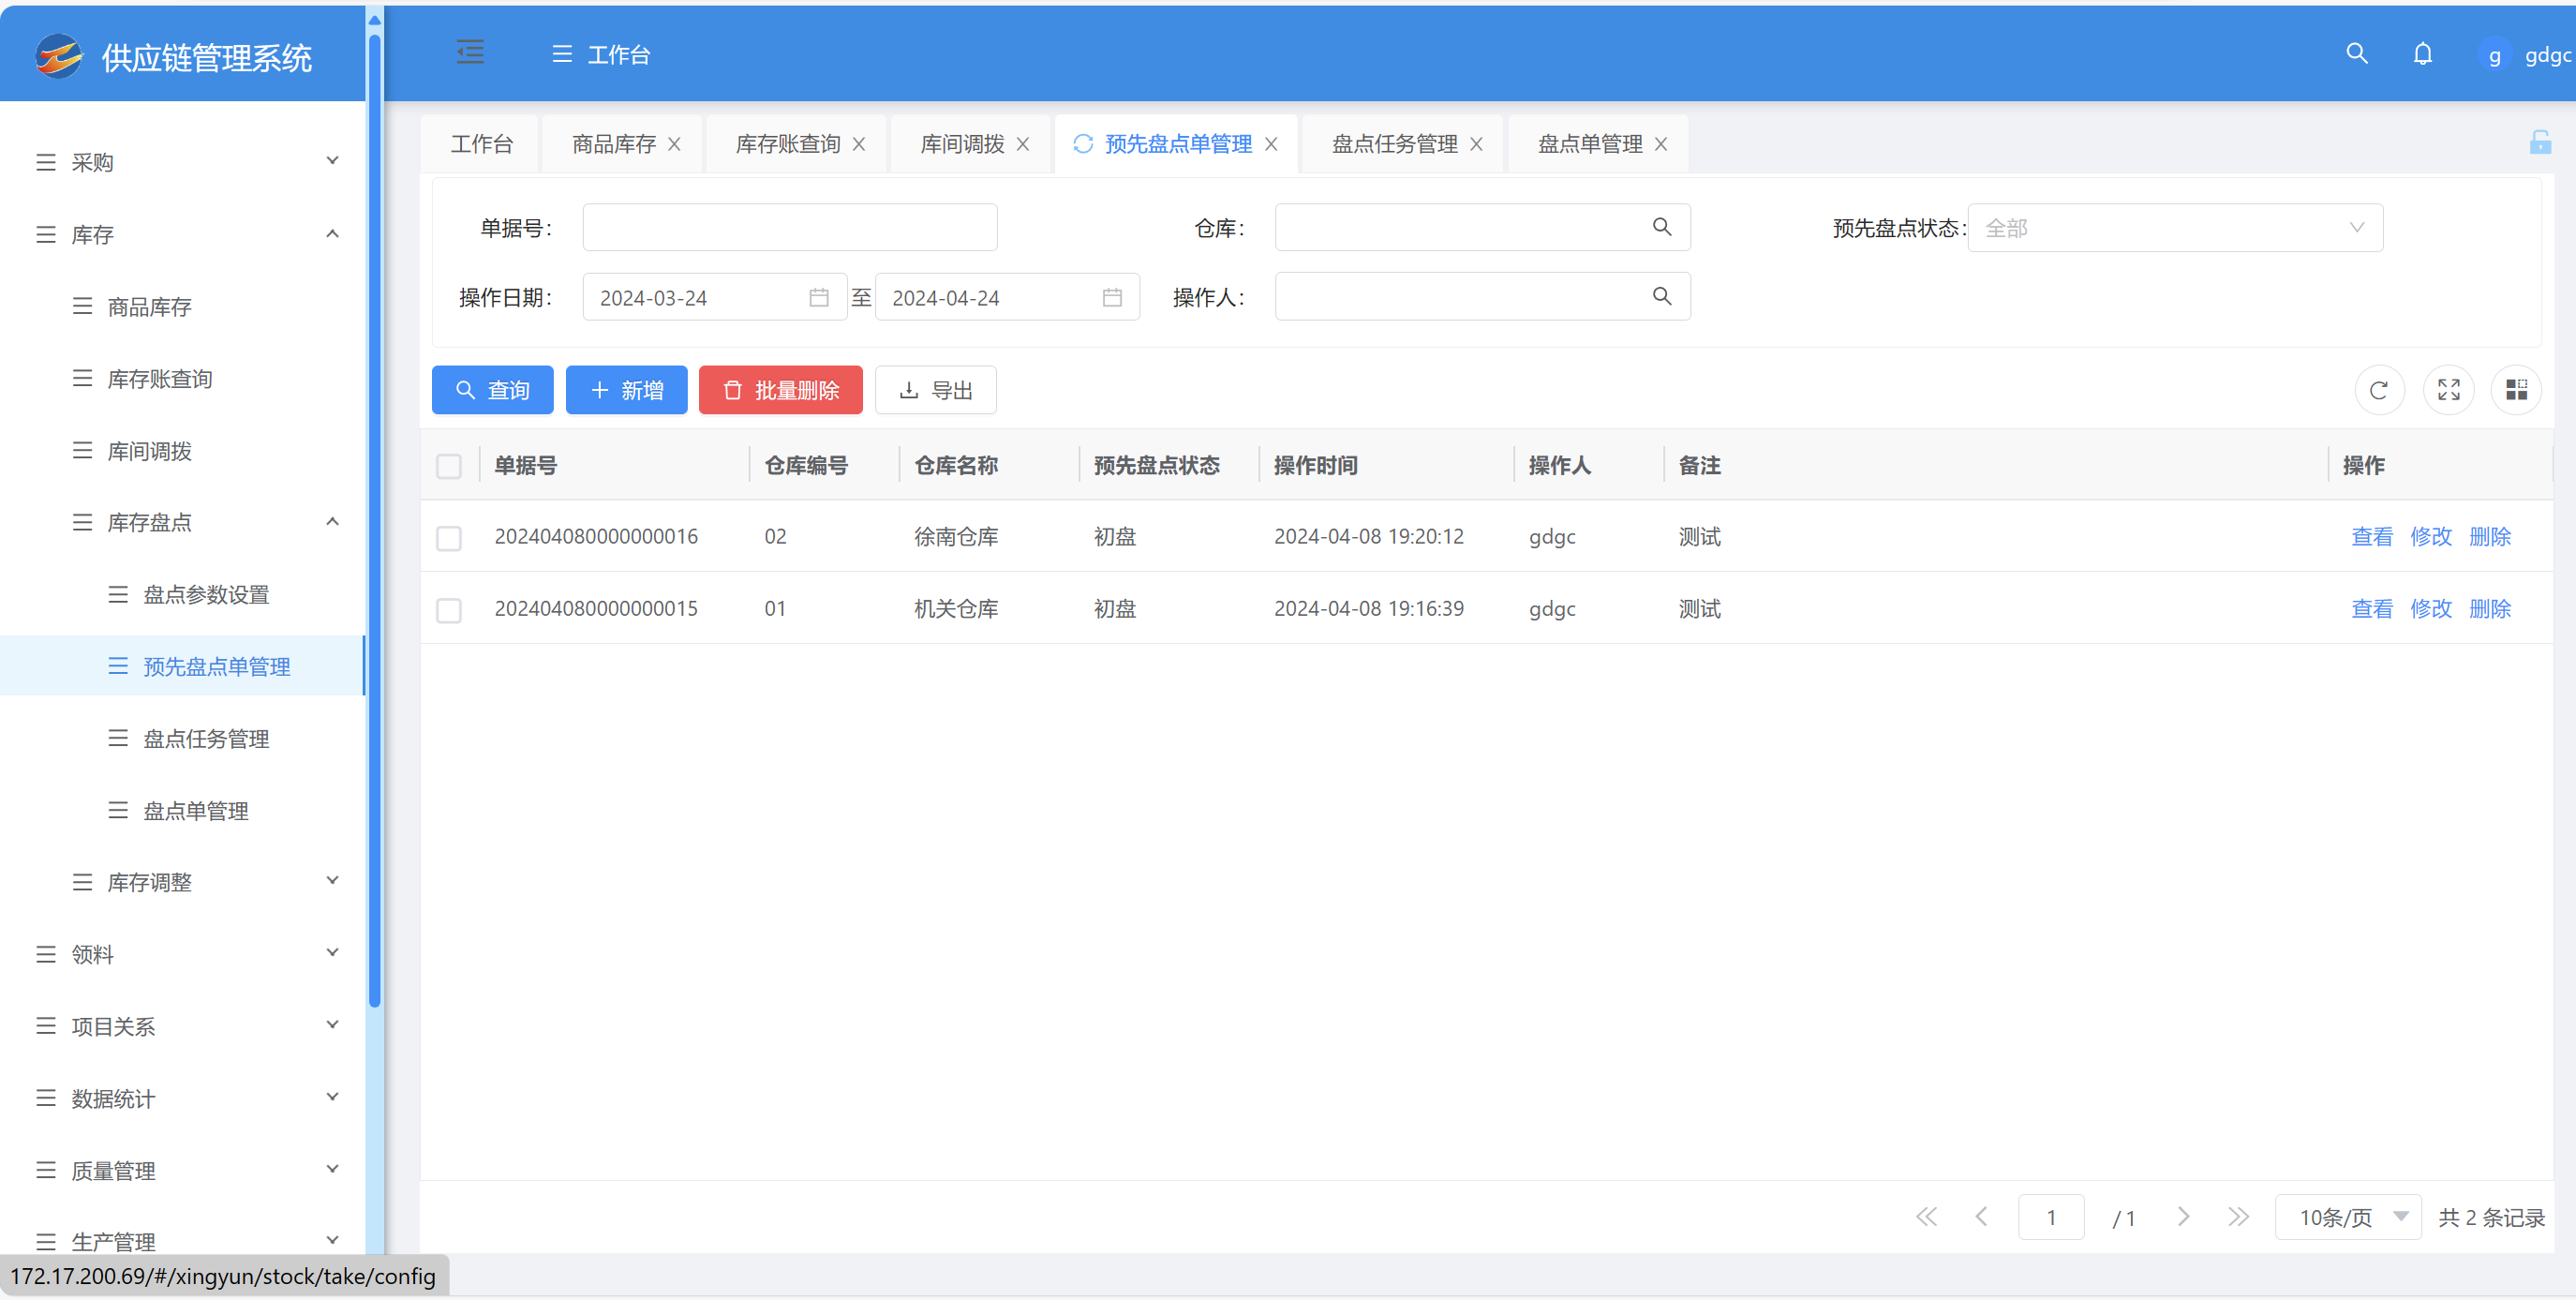Open the notification bell
The image size is (2576, 1300).
click(2422, 54)
